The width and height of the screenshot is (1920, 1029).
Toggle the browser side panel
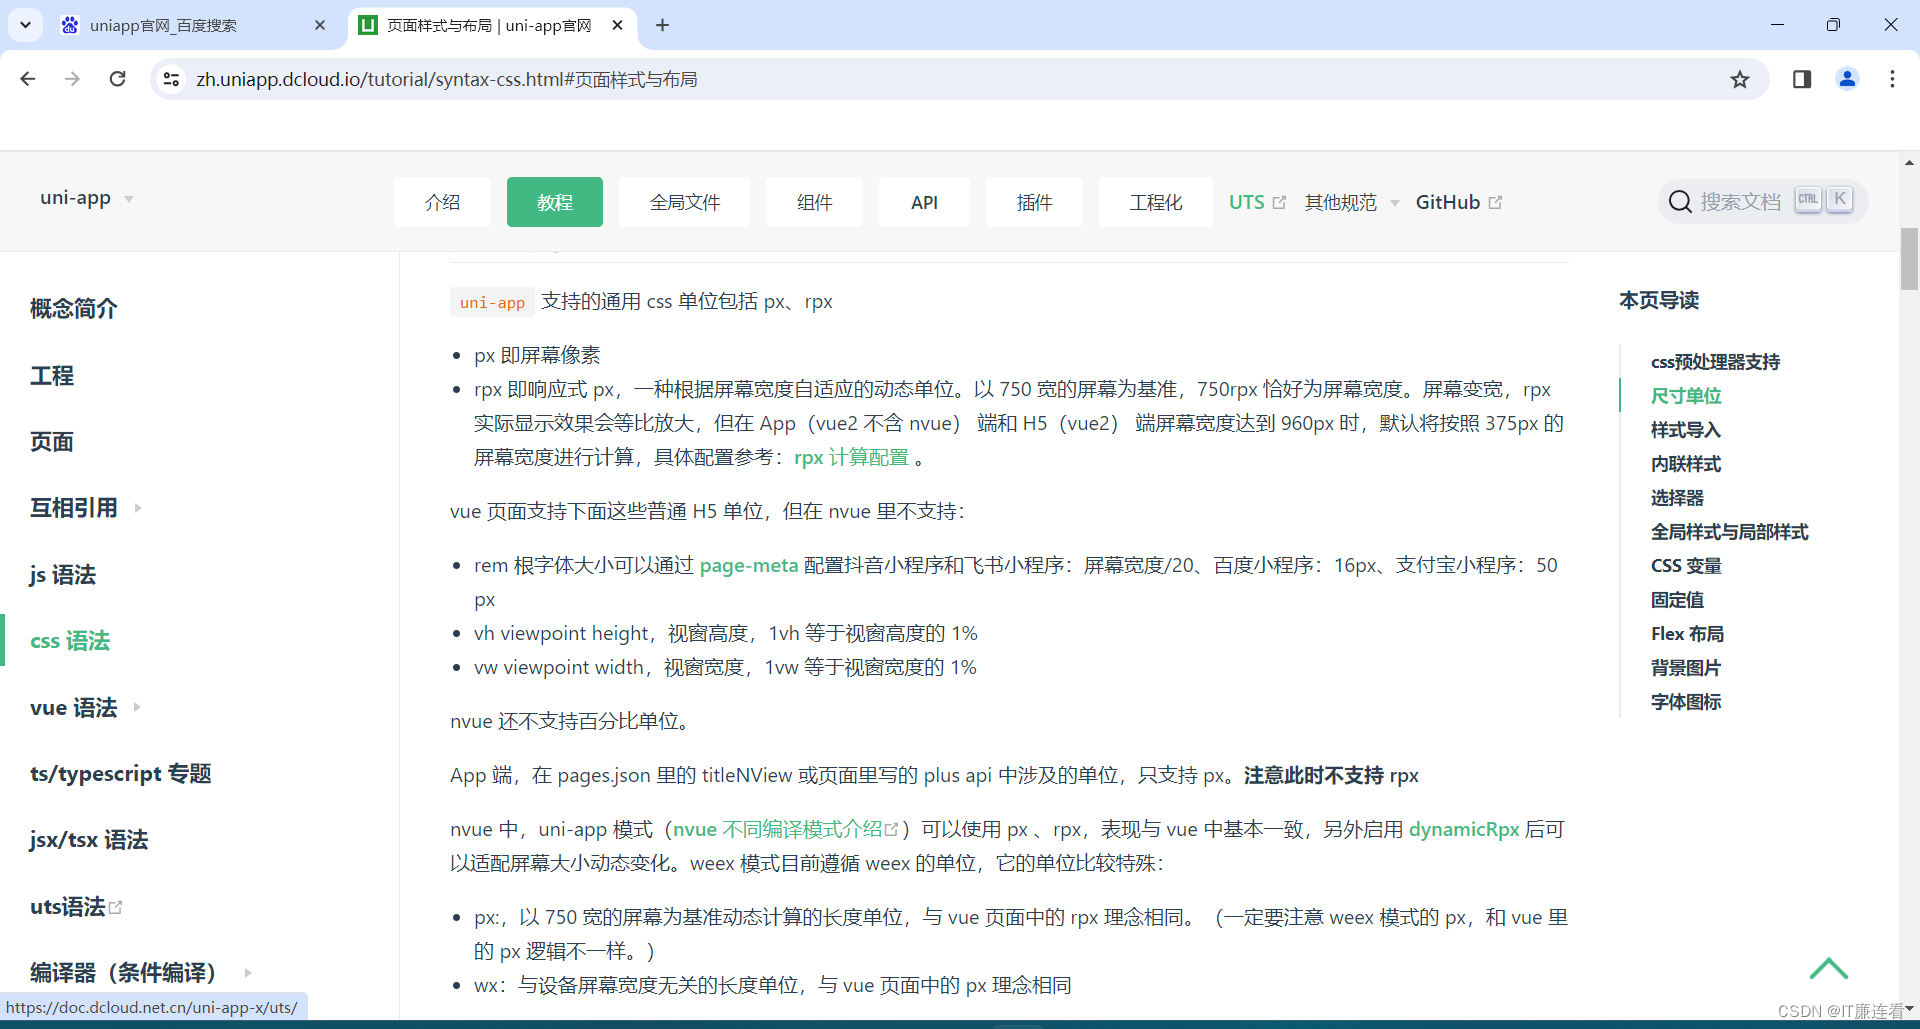pyautogui.click(x=1802, y=79)
